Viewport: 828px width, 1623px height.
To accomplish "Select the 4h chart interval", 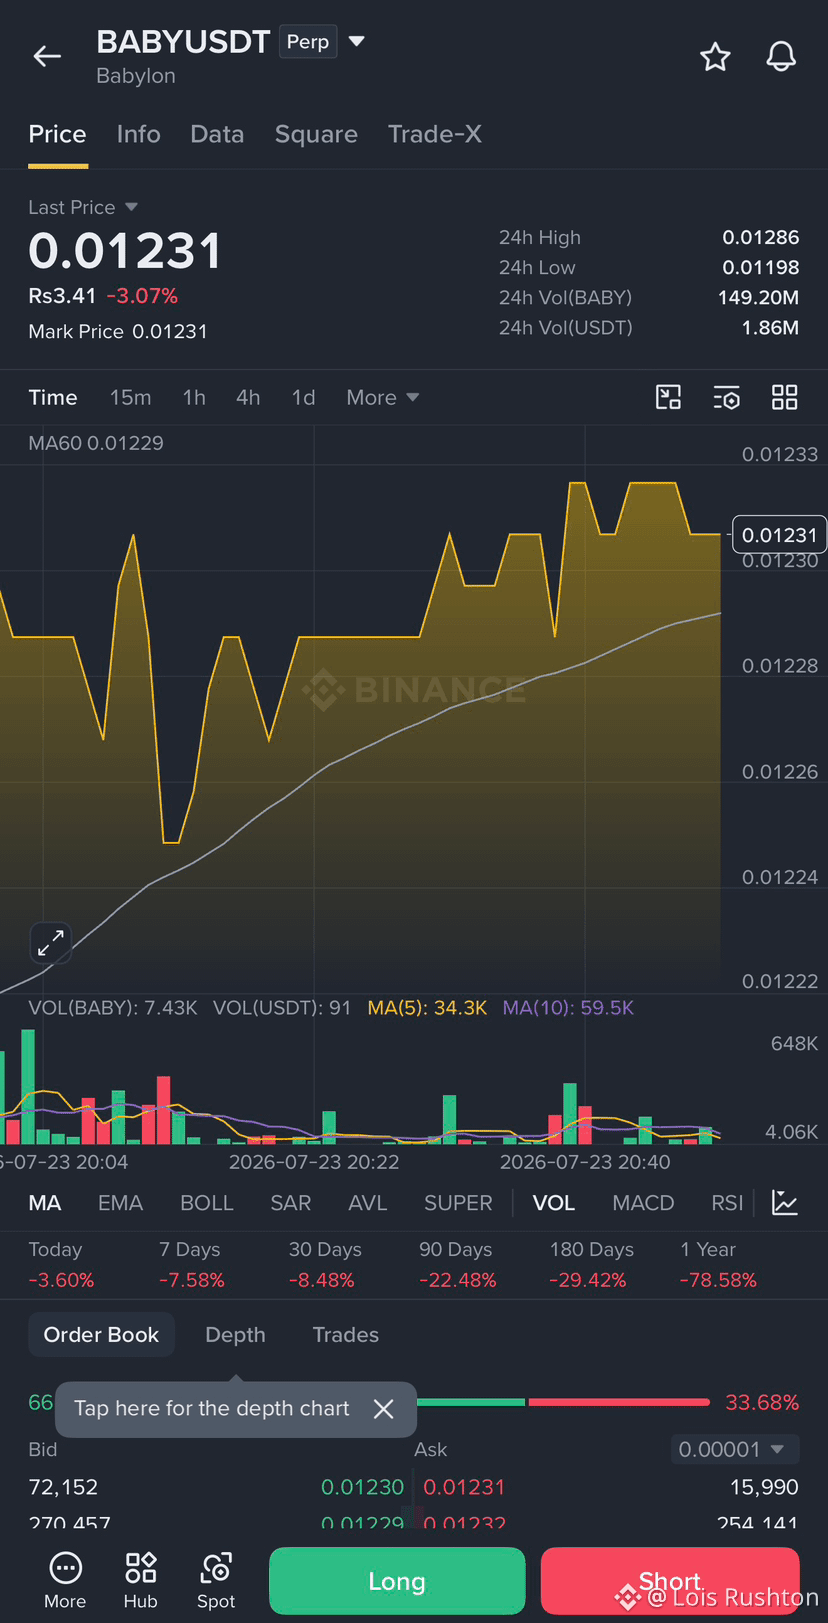I will click(x=248, y=398).
